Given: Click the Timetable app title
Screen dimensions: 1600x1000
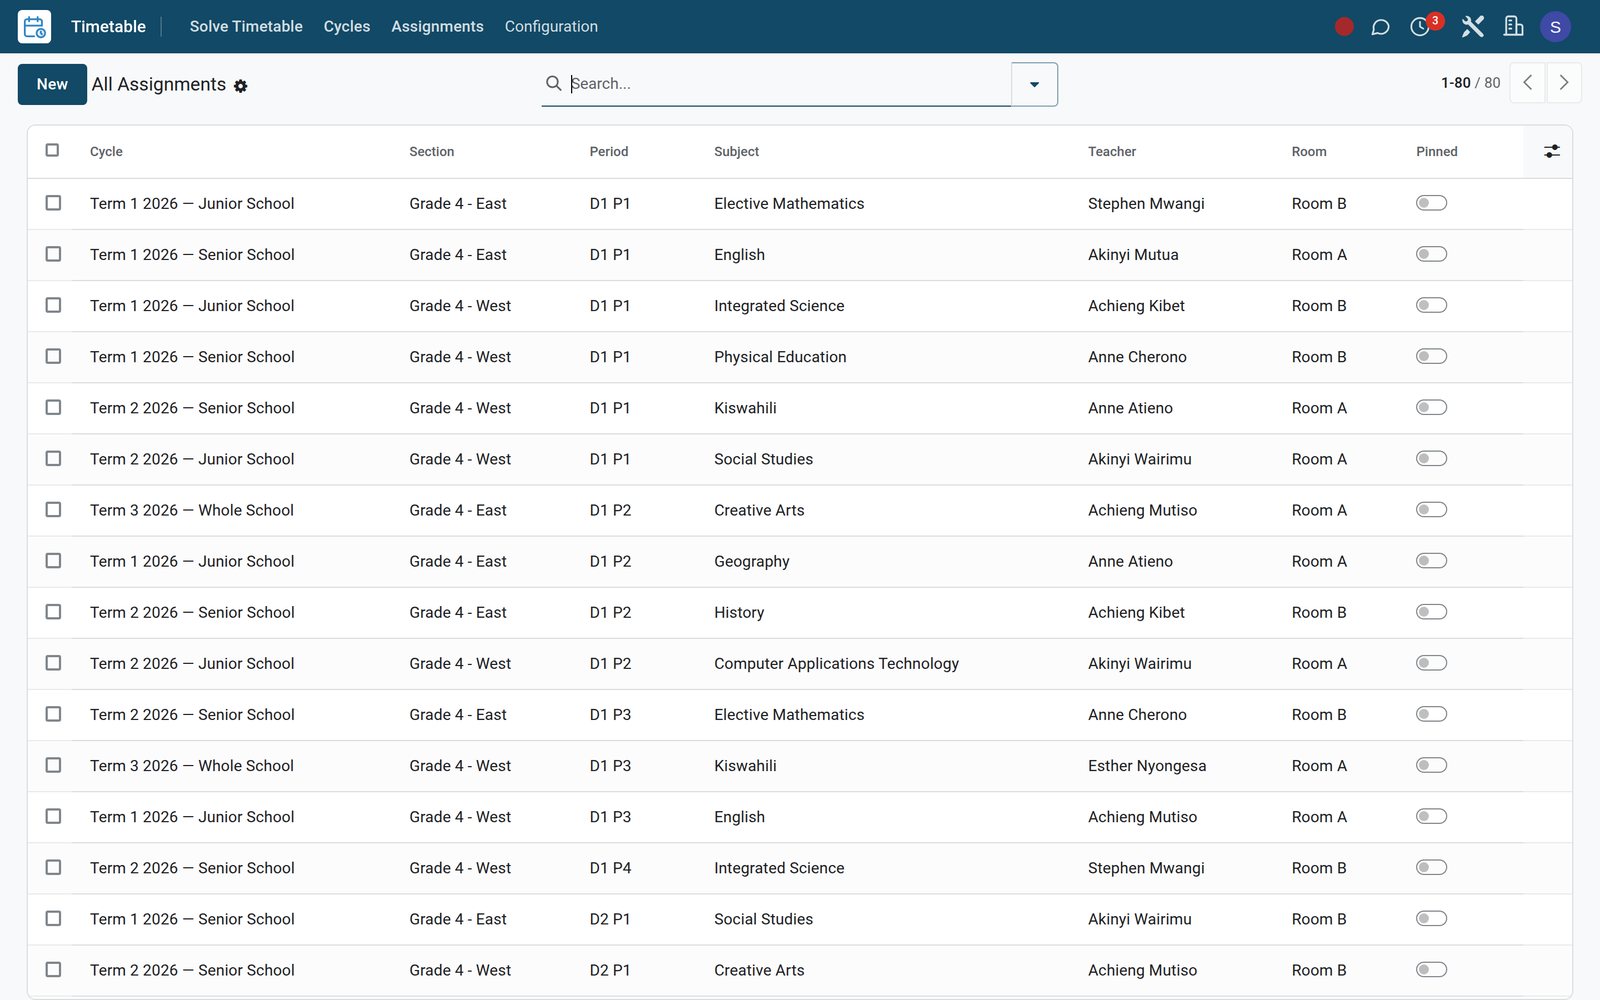Looking at the screenshot, I should (x=108, y=27).
